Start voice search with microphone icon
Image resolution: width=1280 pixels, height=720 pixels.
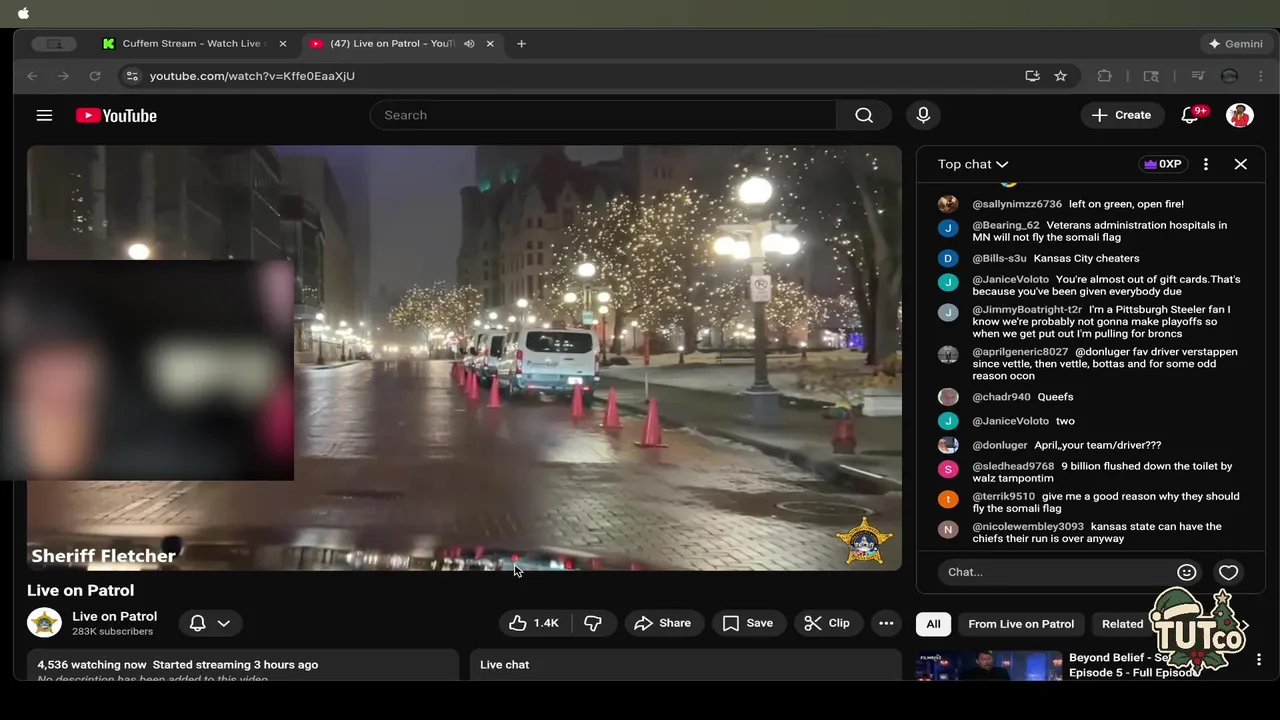pyautogui.click(x=923, y=115)
